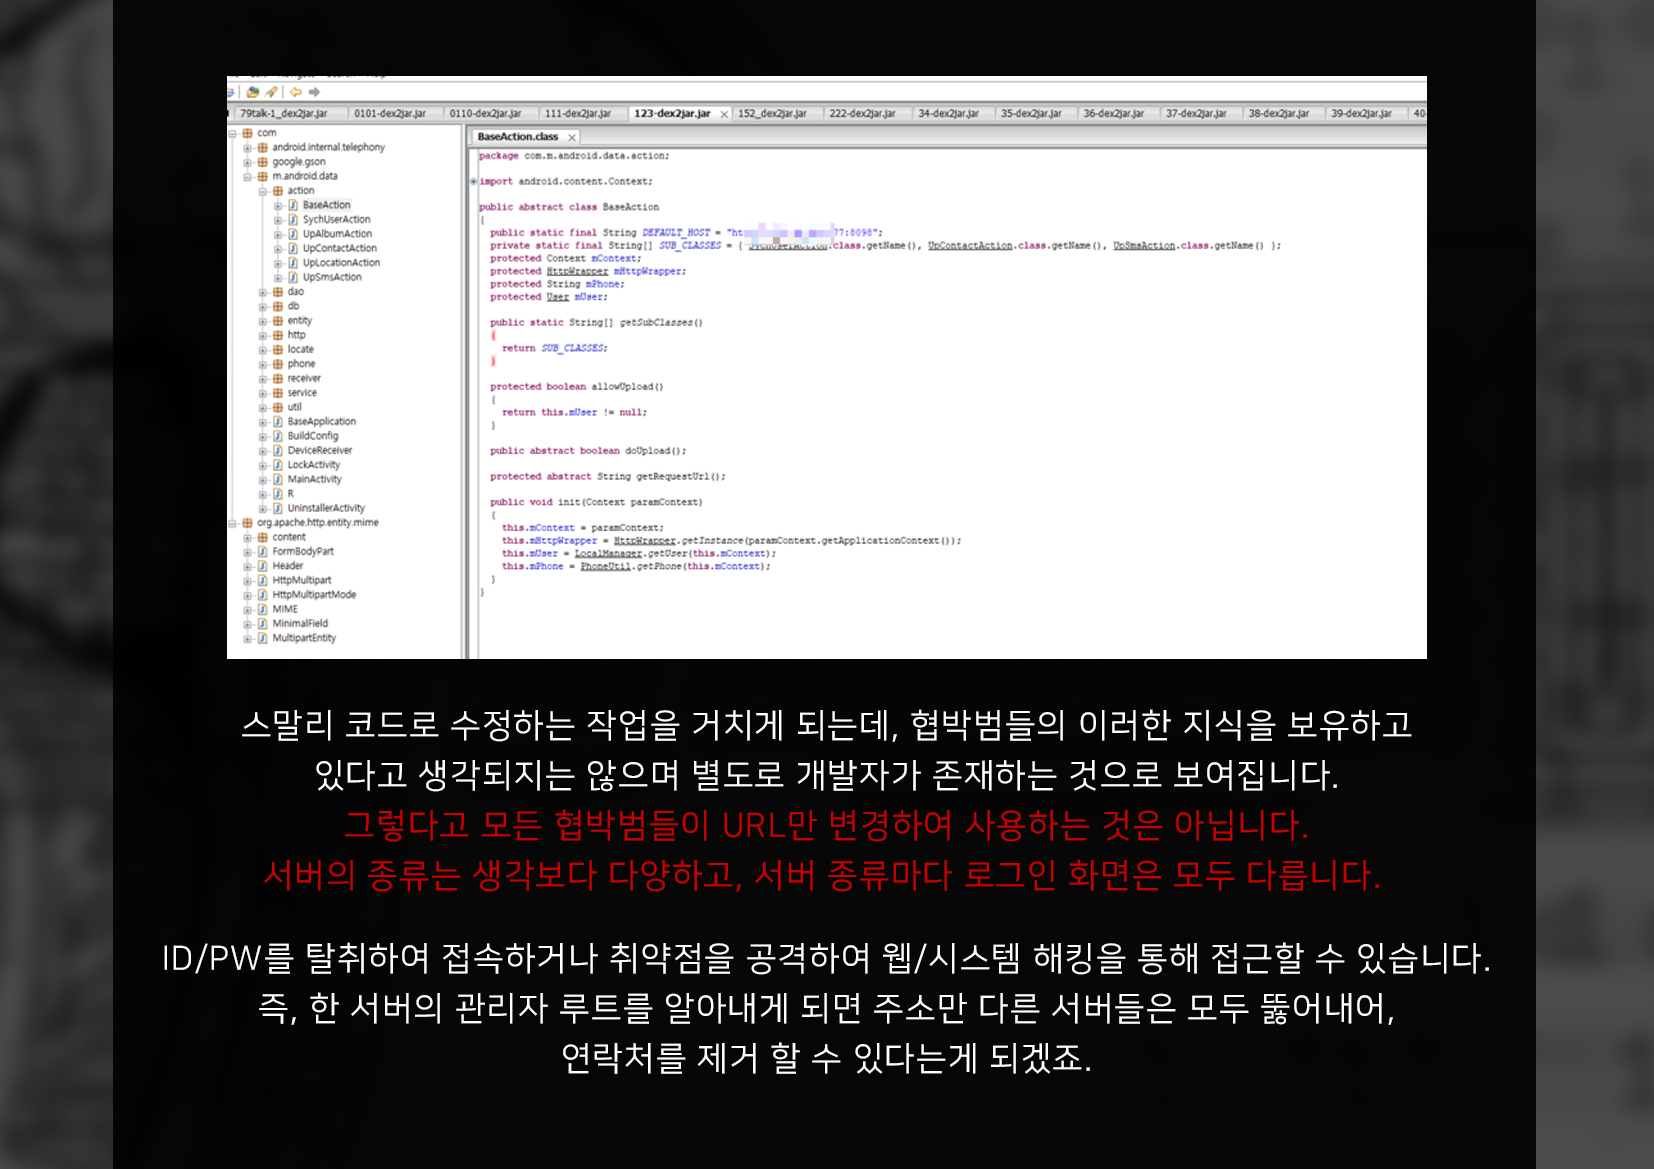Click the content package icon
This screenshot has height=1169, width=1654.
263,538
